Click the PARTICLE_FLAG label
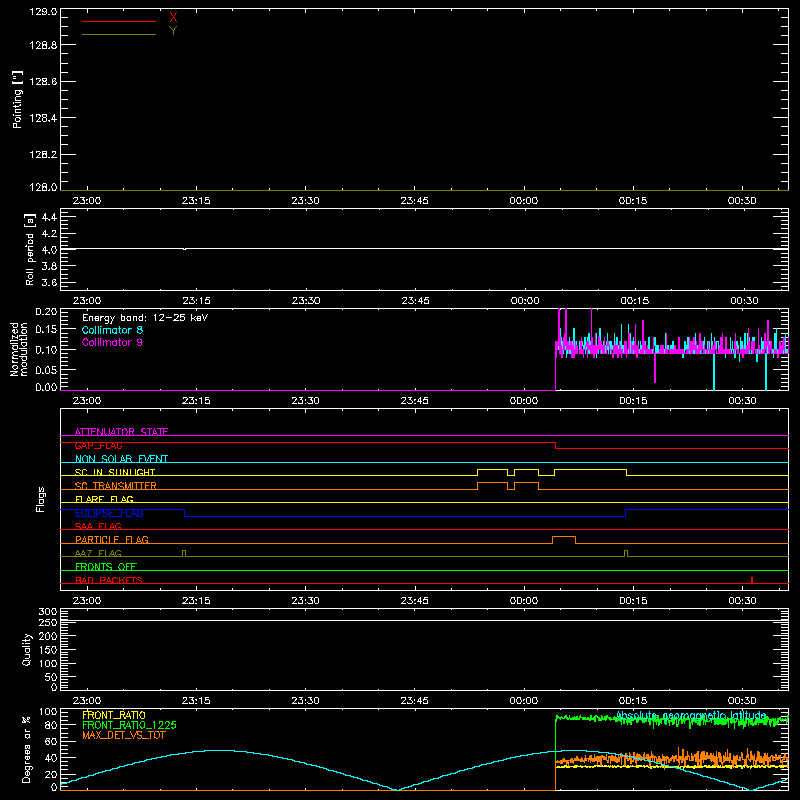Screen dimensions: 800x800 pyautogui.click(x=112, y=539)
